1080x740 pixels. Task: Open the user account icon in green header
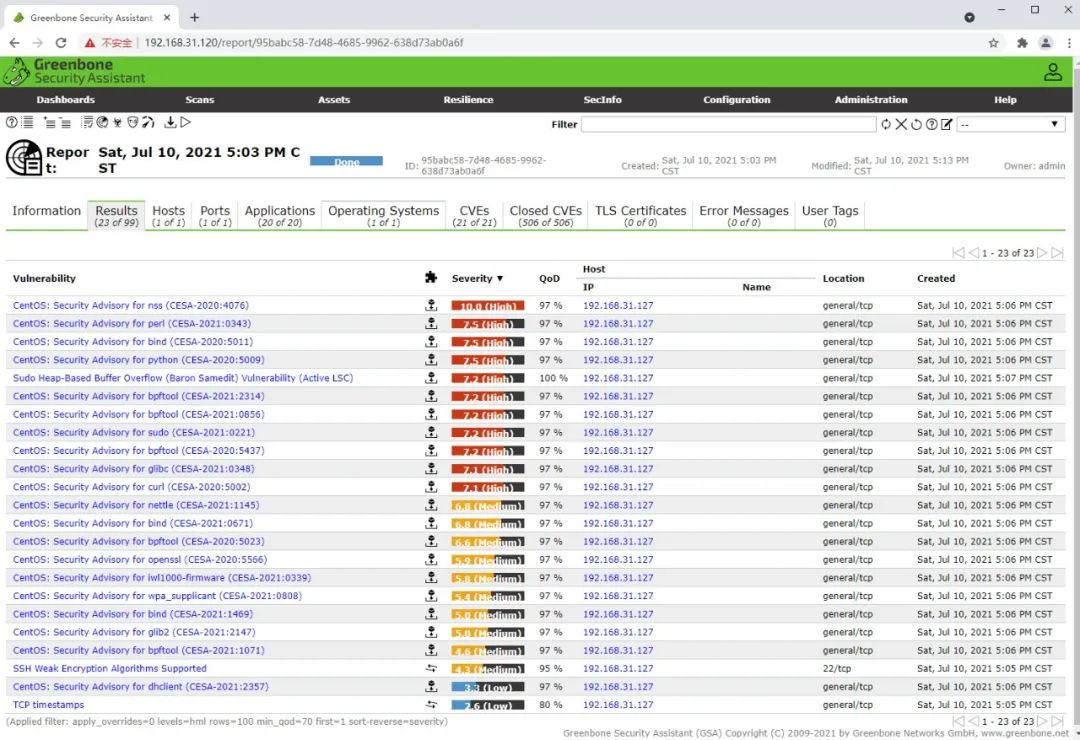[1052, 72]
